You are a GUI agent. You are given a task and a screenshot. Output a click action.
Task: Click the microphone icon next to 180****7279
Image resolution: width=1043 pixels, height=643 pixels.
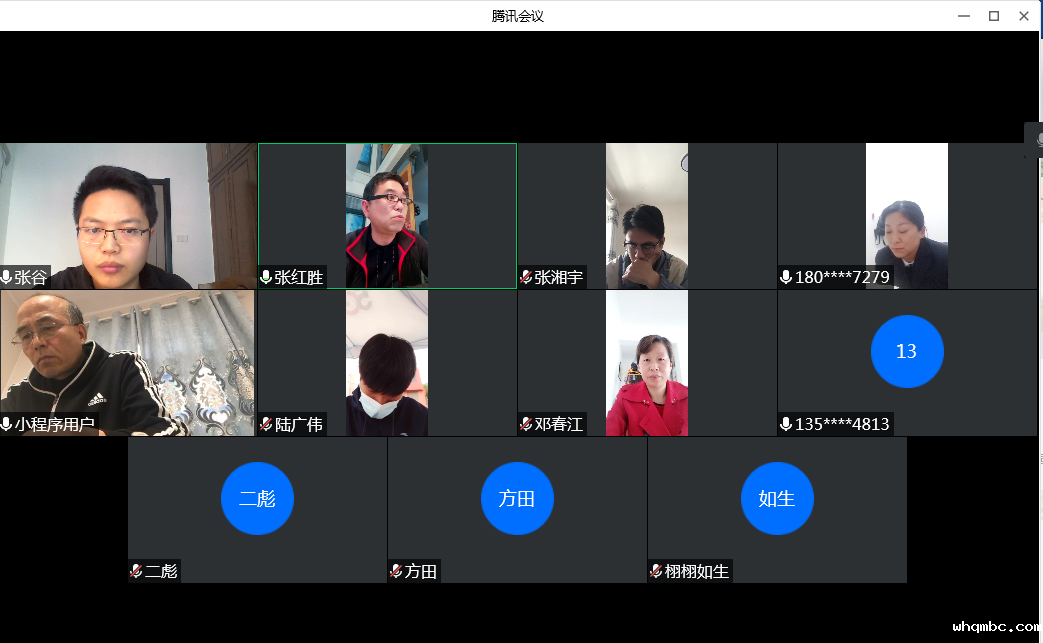786,277
